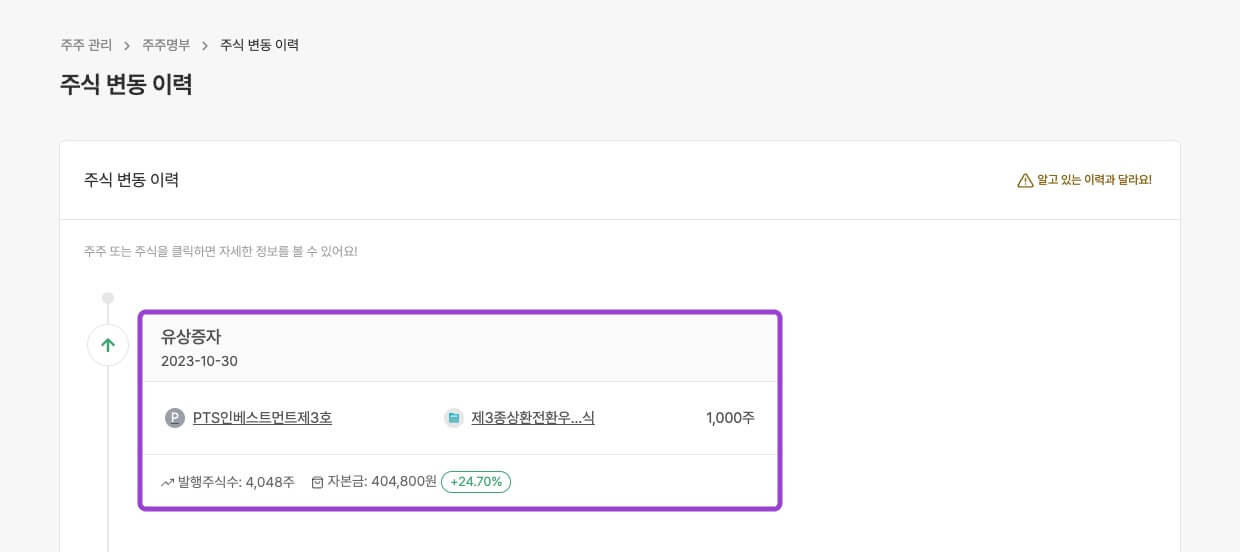Navigate to 주주명부 breadcrumb item
1240x552 pixels.
(x=166, y=45)
